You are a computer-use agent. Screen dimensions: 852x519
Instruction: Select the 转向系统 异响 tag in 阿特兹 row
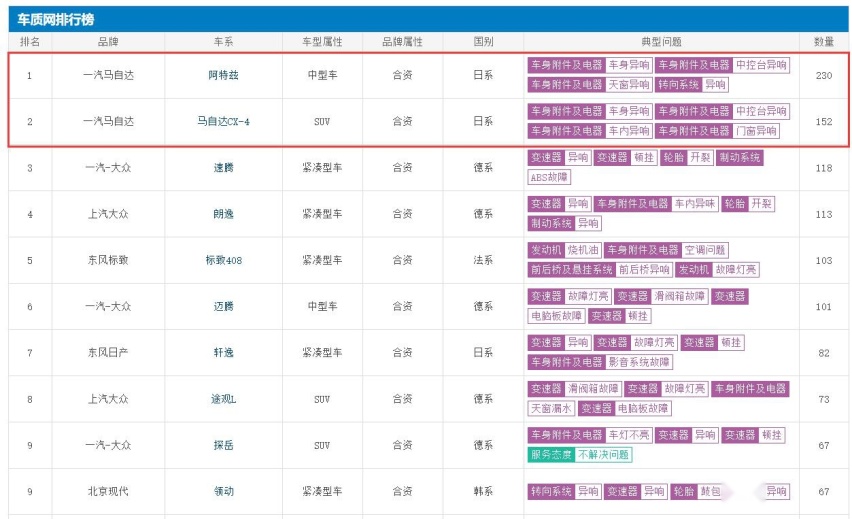pos(692,85)
